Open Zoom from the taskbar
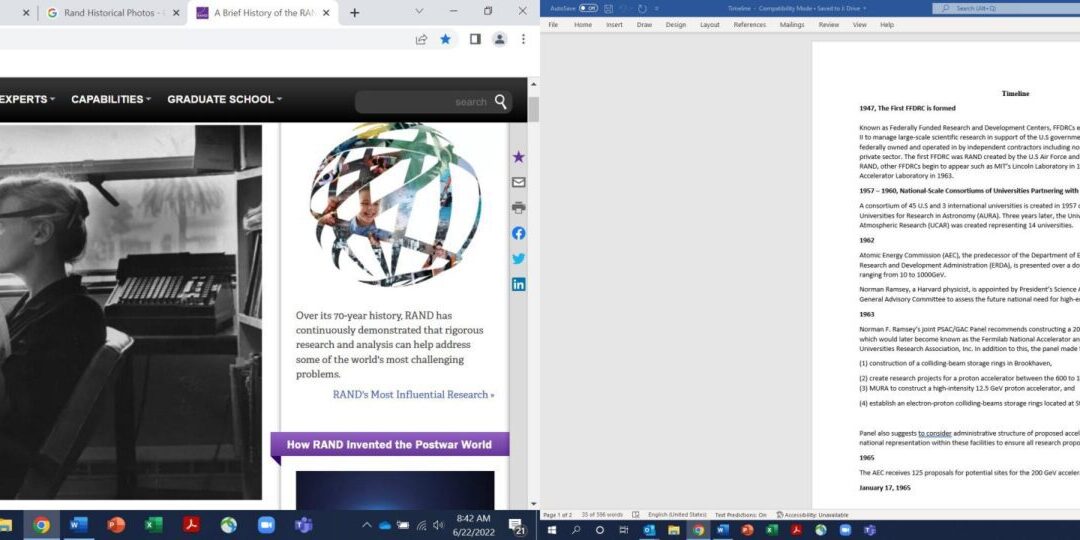 tap(266, 525)
